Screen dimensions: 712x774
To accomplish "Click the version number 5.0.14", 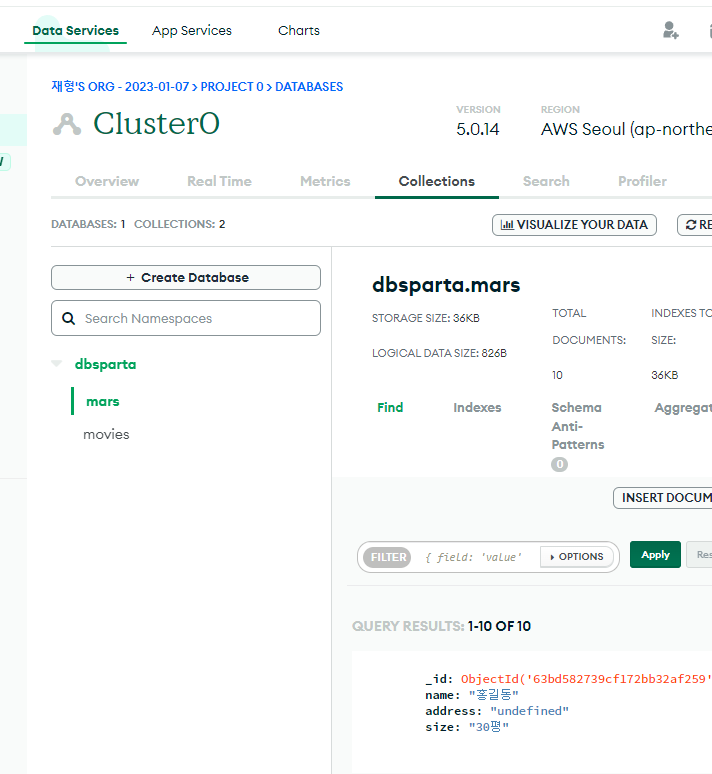I will pos(477,129).
